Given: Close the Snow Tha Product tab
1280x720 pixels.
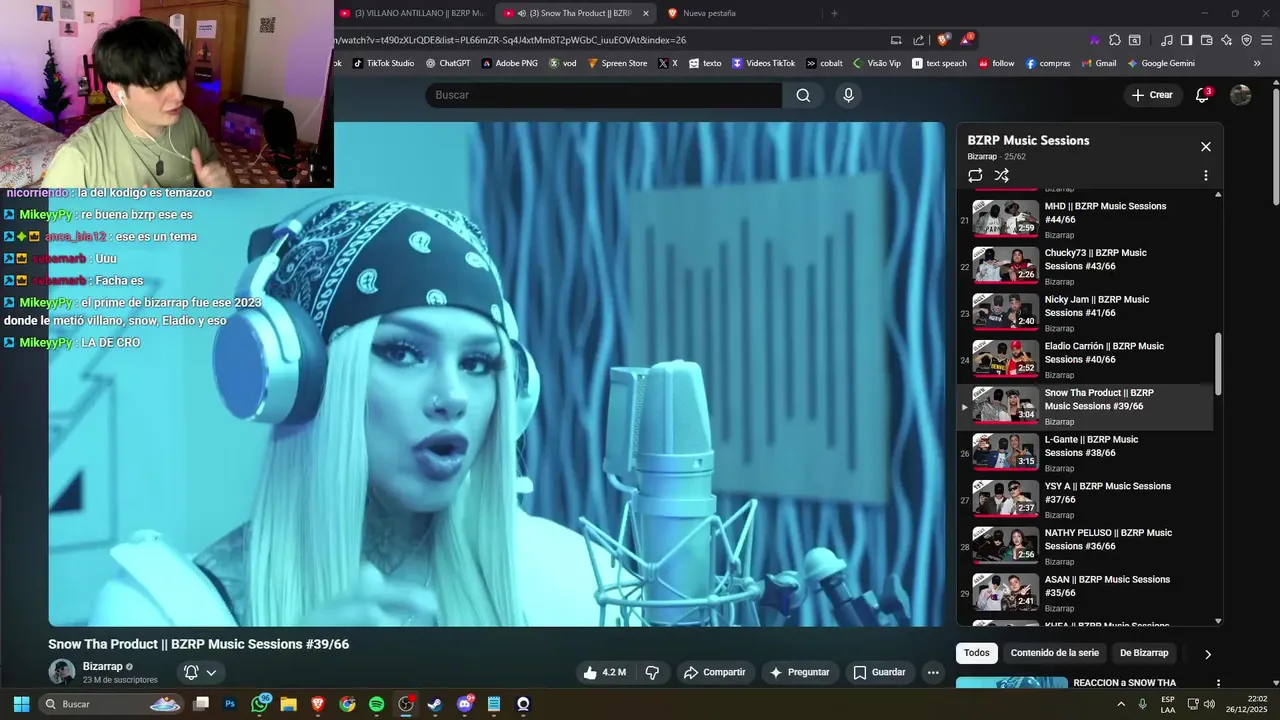Looking at the screenshot, I should [x=646, y=13].
